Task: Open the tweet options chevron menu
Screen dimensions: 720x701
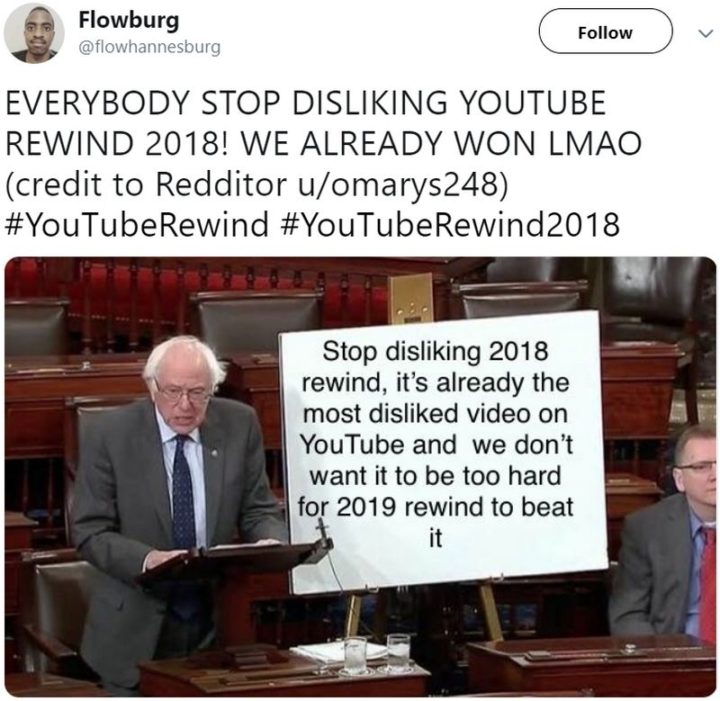Action: coord(705,34)
